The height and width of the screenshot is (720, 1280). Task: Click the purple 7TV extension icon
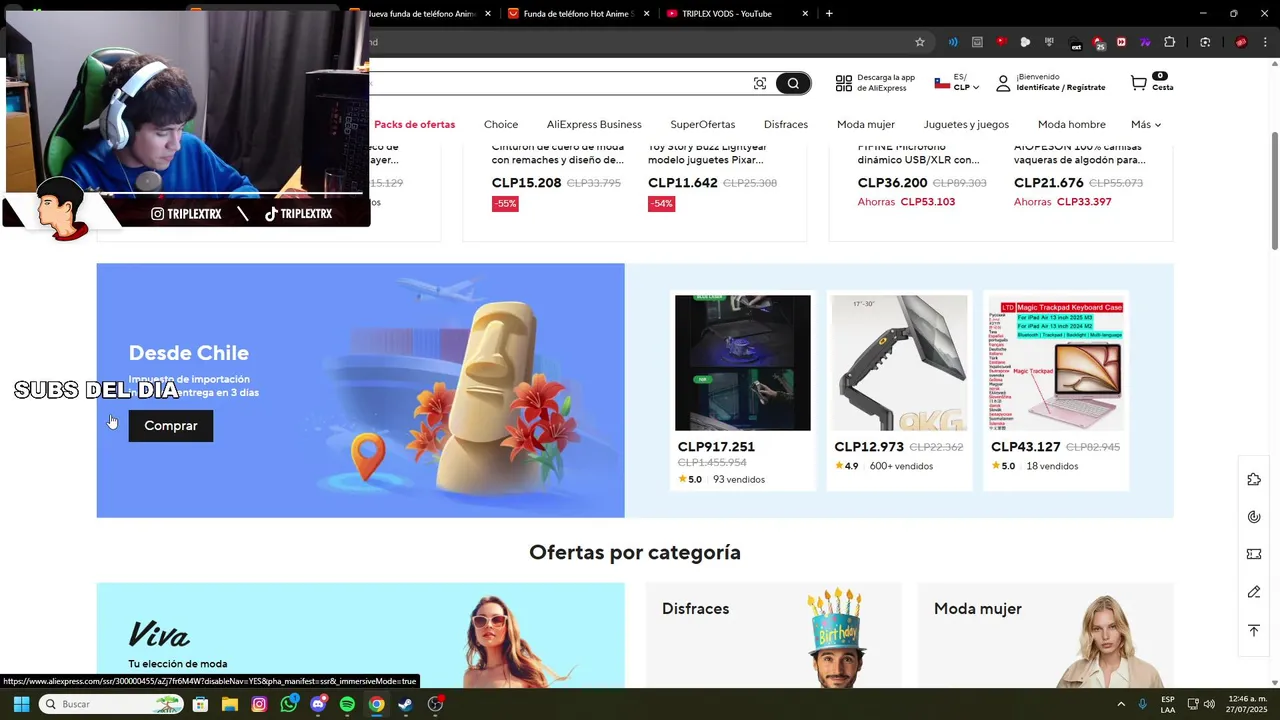pos(1145,42)
